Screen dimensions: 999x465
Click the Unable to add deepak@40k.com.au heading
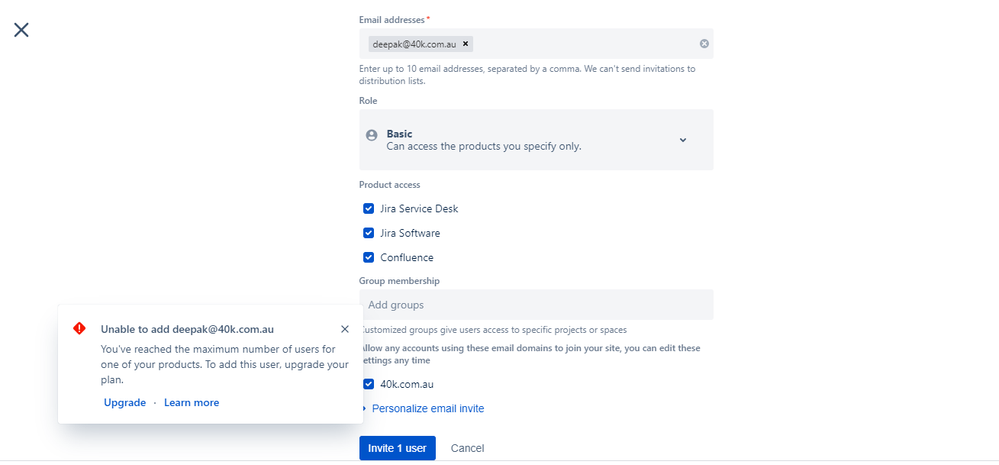(x=187, y=329)
